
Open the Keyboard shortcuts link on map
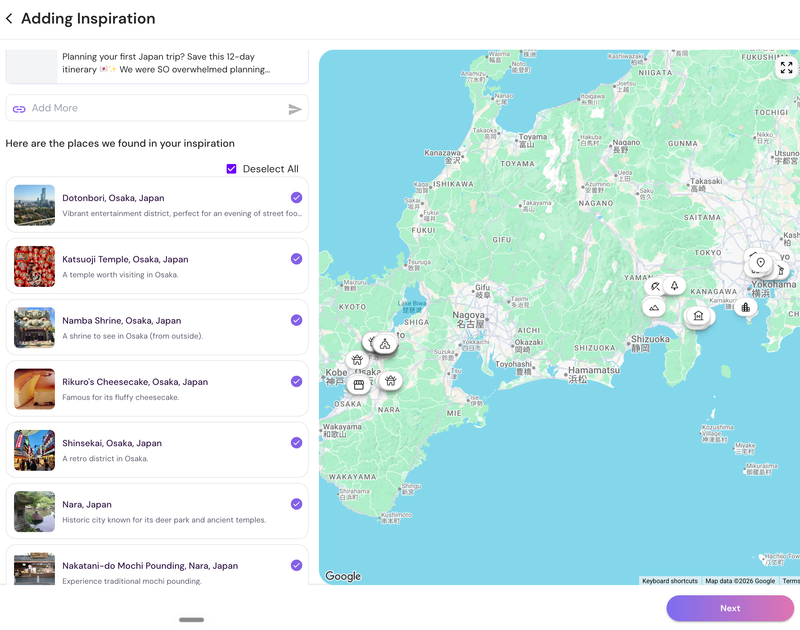(669, 581)
